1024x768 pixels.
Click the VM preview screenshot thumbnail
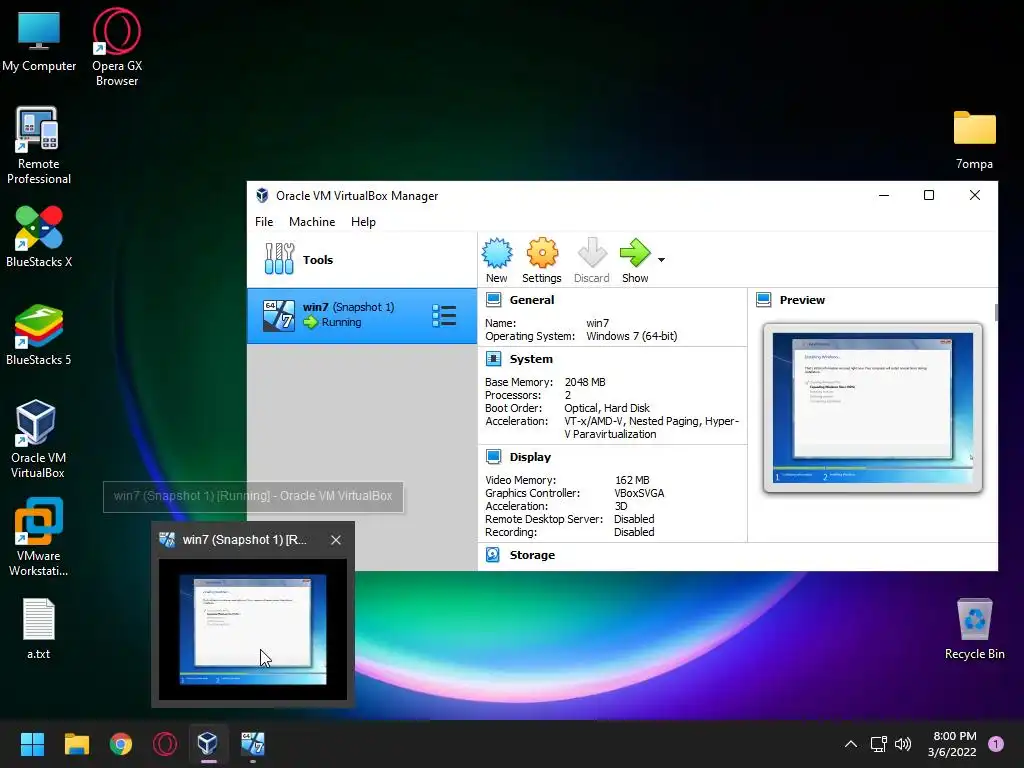click(x=872, y=408)
